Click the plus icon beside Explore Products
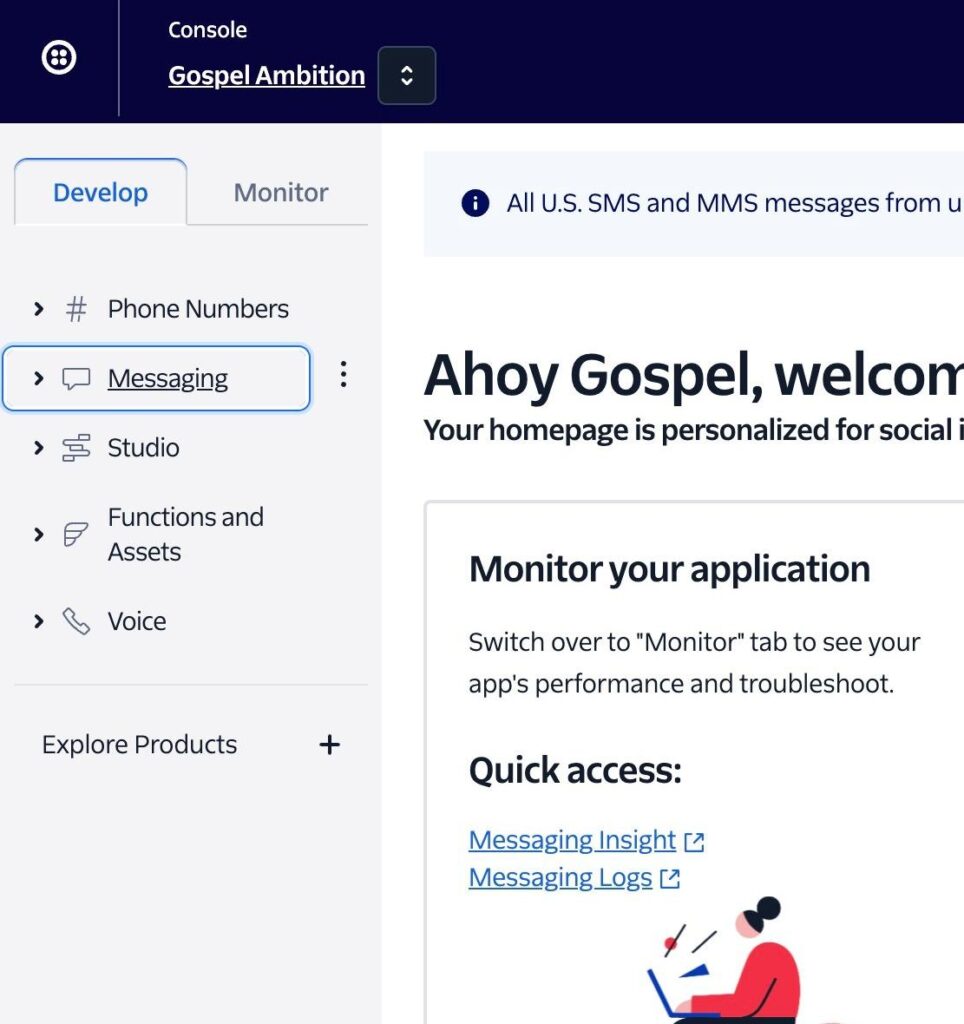The width and height of the screenshot is (964, 1024). [329, 745]
